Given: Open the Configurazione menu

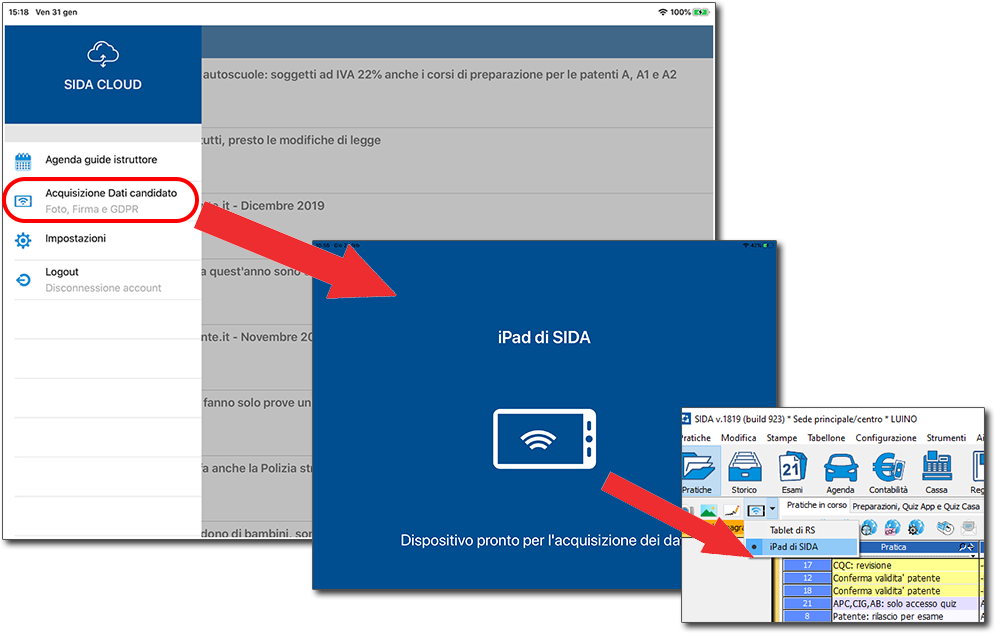Looking at the screenshot, I should [885, 438].
